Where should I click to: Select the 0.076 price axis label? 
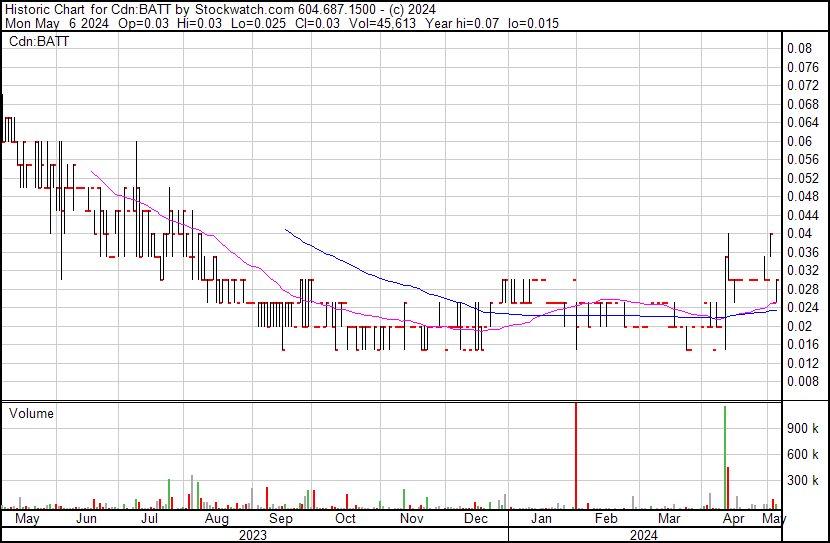pos(803,67)
